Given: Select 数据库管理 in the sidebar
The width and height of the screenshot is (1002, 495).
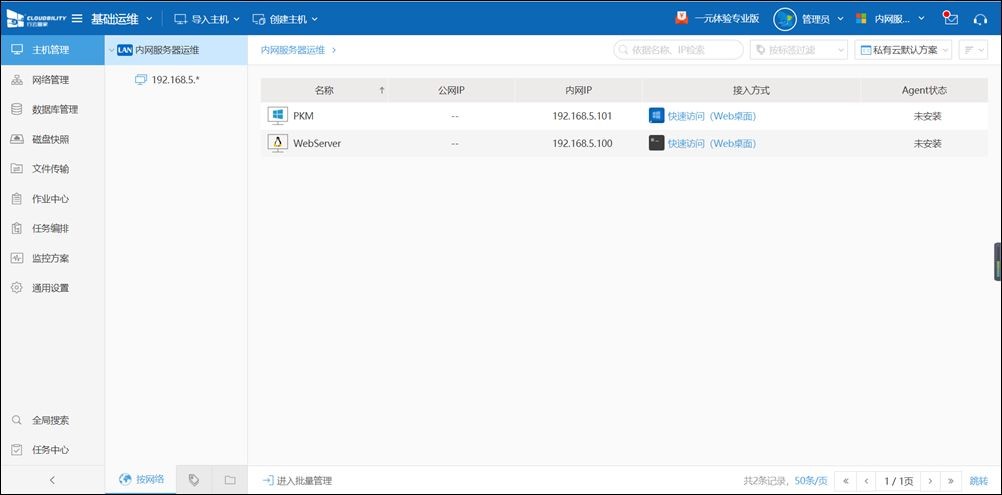Looking at the screenshot, I should point(54,109).
